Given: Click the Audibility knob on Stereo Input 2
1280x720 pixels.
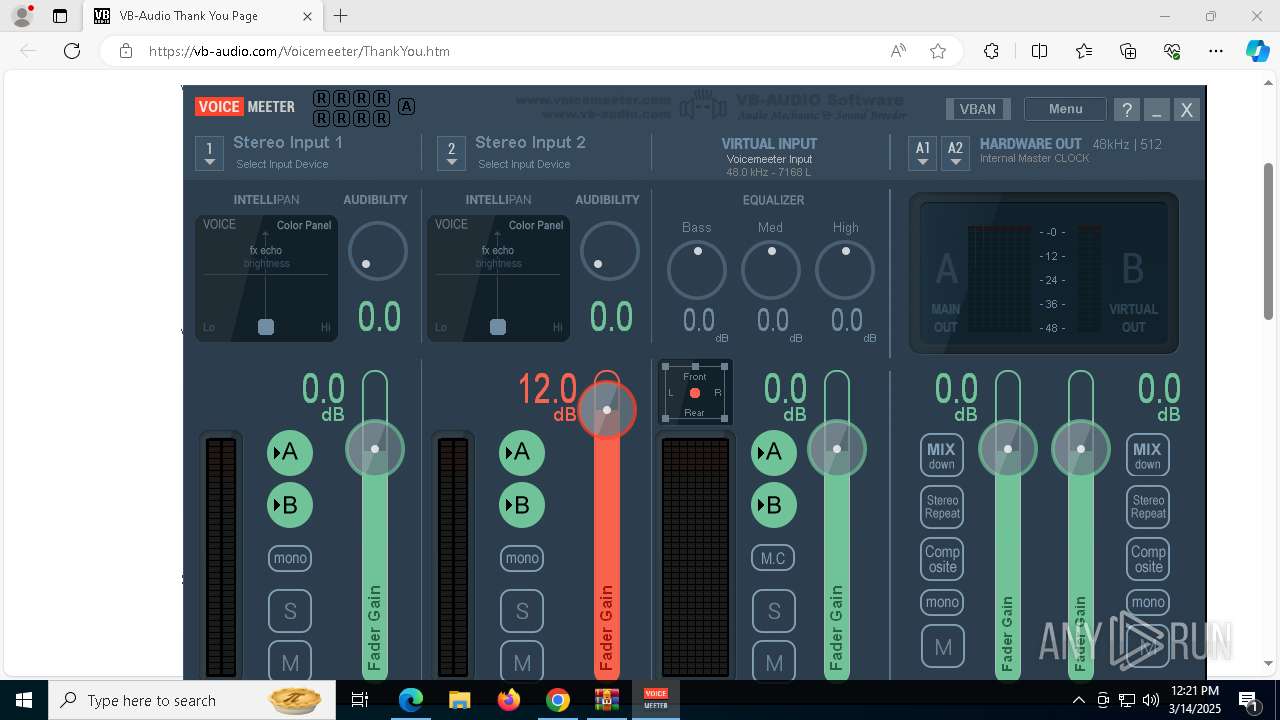Looking at the screenshot, I should [609, 251].
